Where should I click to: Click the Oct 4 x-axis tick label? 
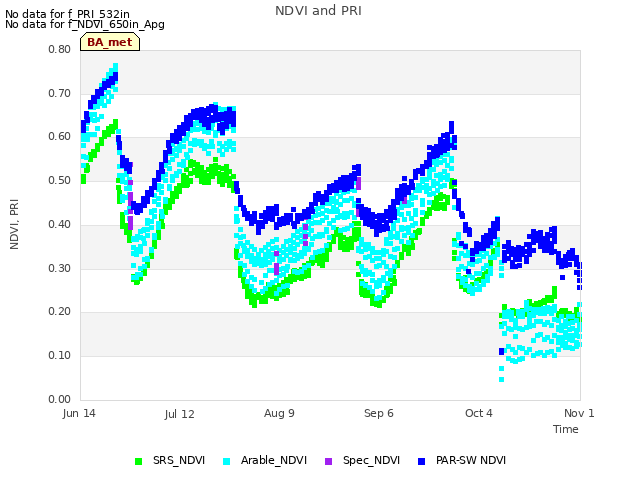pyautogui.click(x=479, y=413)
